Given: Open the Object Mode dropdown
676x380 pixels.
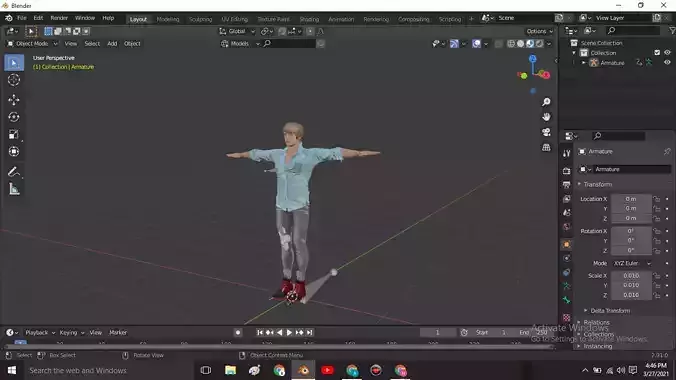Looking at the screenshot, I should 32,44.
